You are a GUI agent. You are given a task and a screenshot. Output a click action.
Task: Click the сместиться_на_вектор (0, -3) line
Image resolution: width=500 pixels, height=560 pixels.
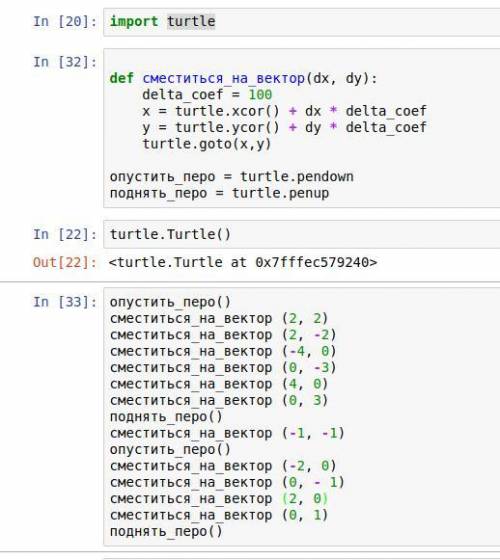[x=223, y=368]
